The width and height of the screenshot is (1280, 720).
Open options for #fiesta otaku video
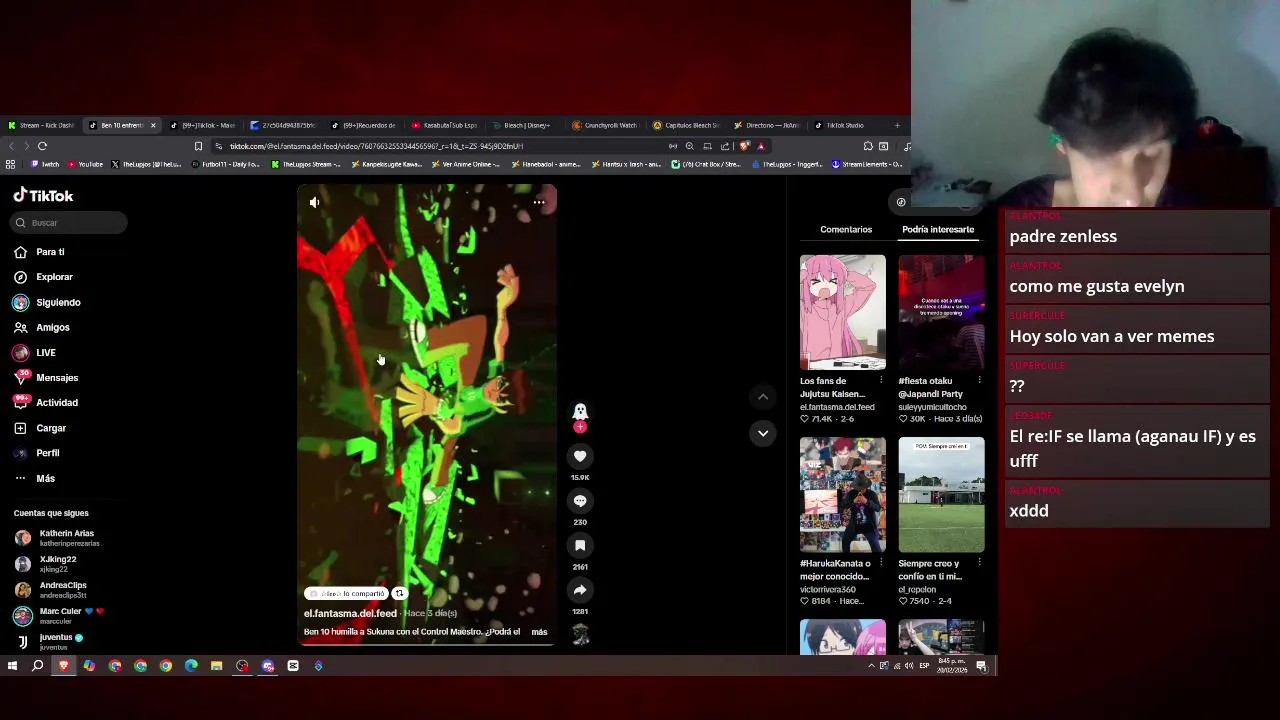979,381
